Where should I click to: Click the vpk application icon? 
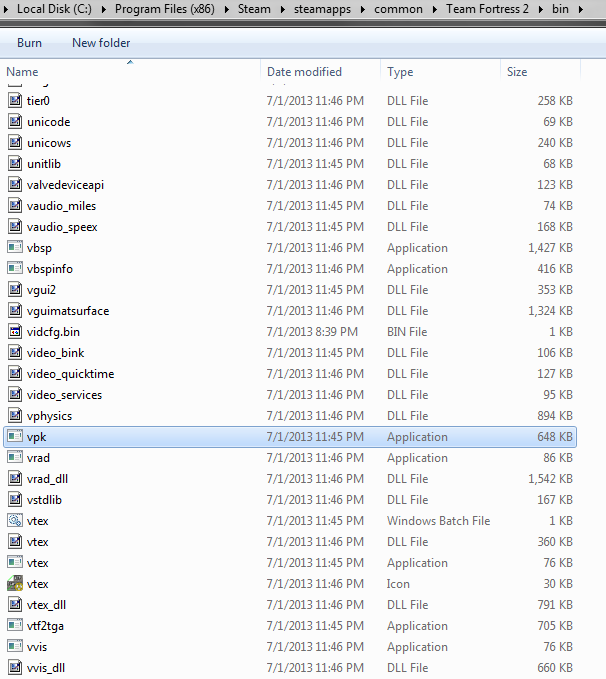(x=15, y=436)
